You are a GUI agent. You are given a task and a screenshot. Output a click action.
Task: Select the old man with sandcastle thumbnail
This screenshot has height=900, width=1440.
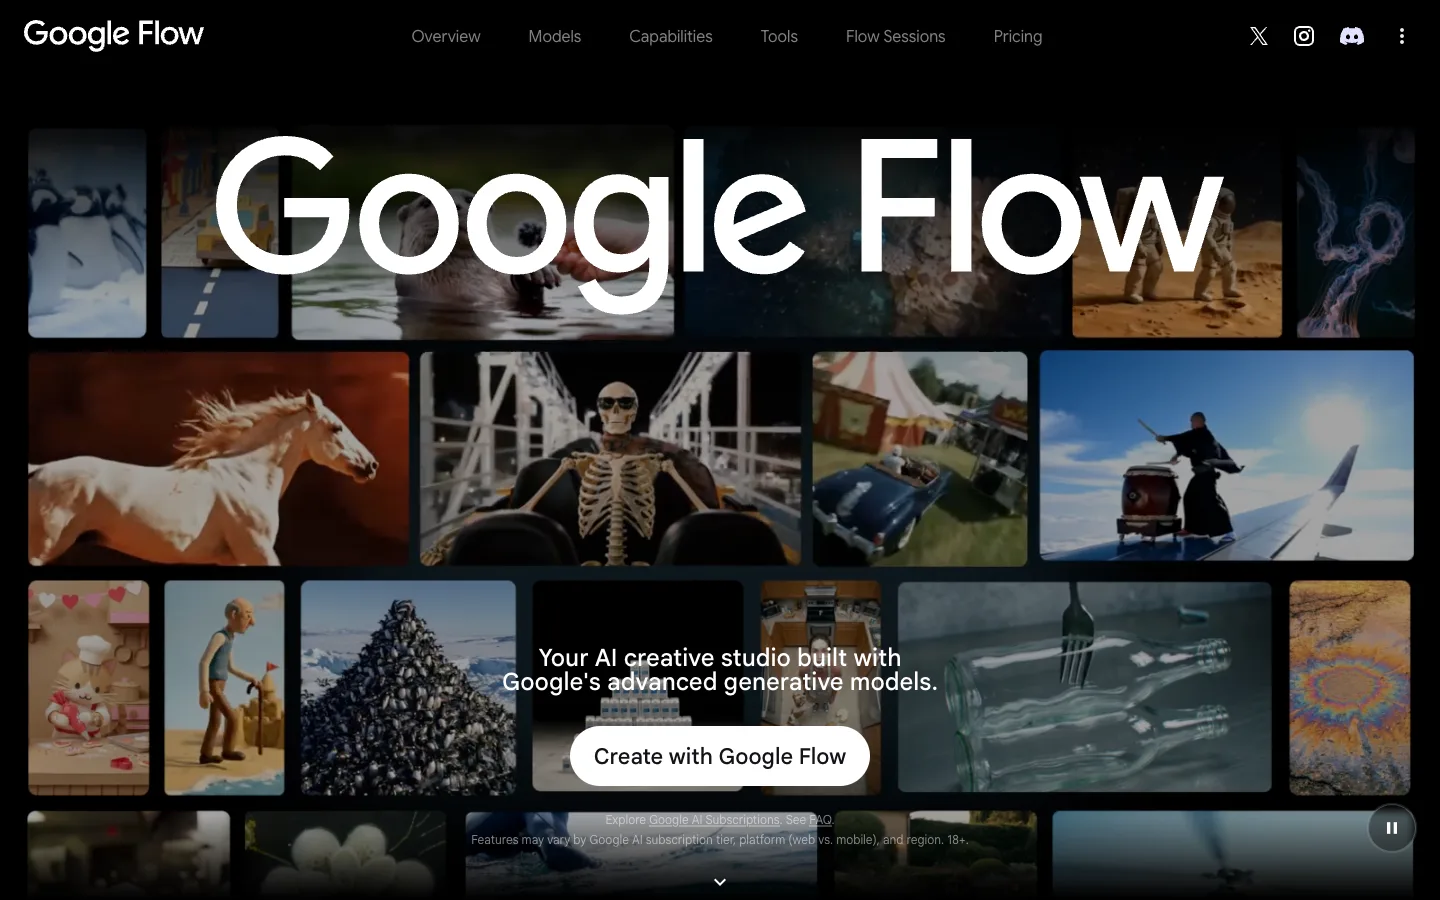[x=224, y=688]
